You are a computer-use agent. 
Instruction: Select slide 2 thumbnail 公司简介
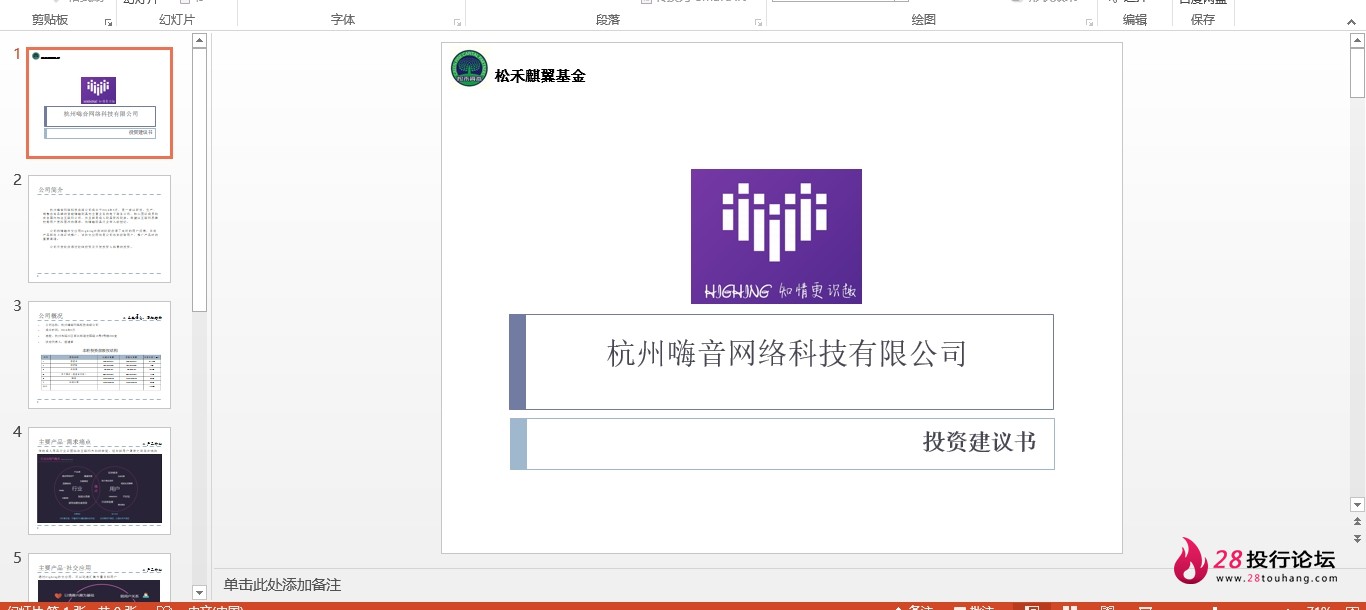[100, 229]
